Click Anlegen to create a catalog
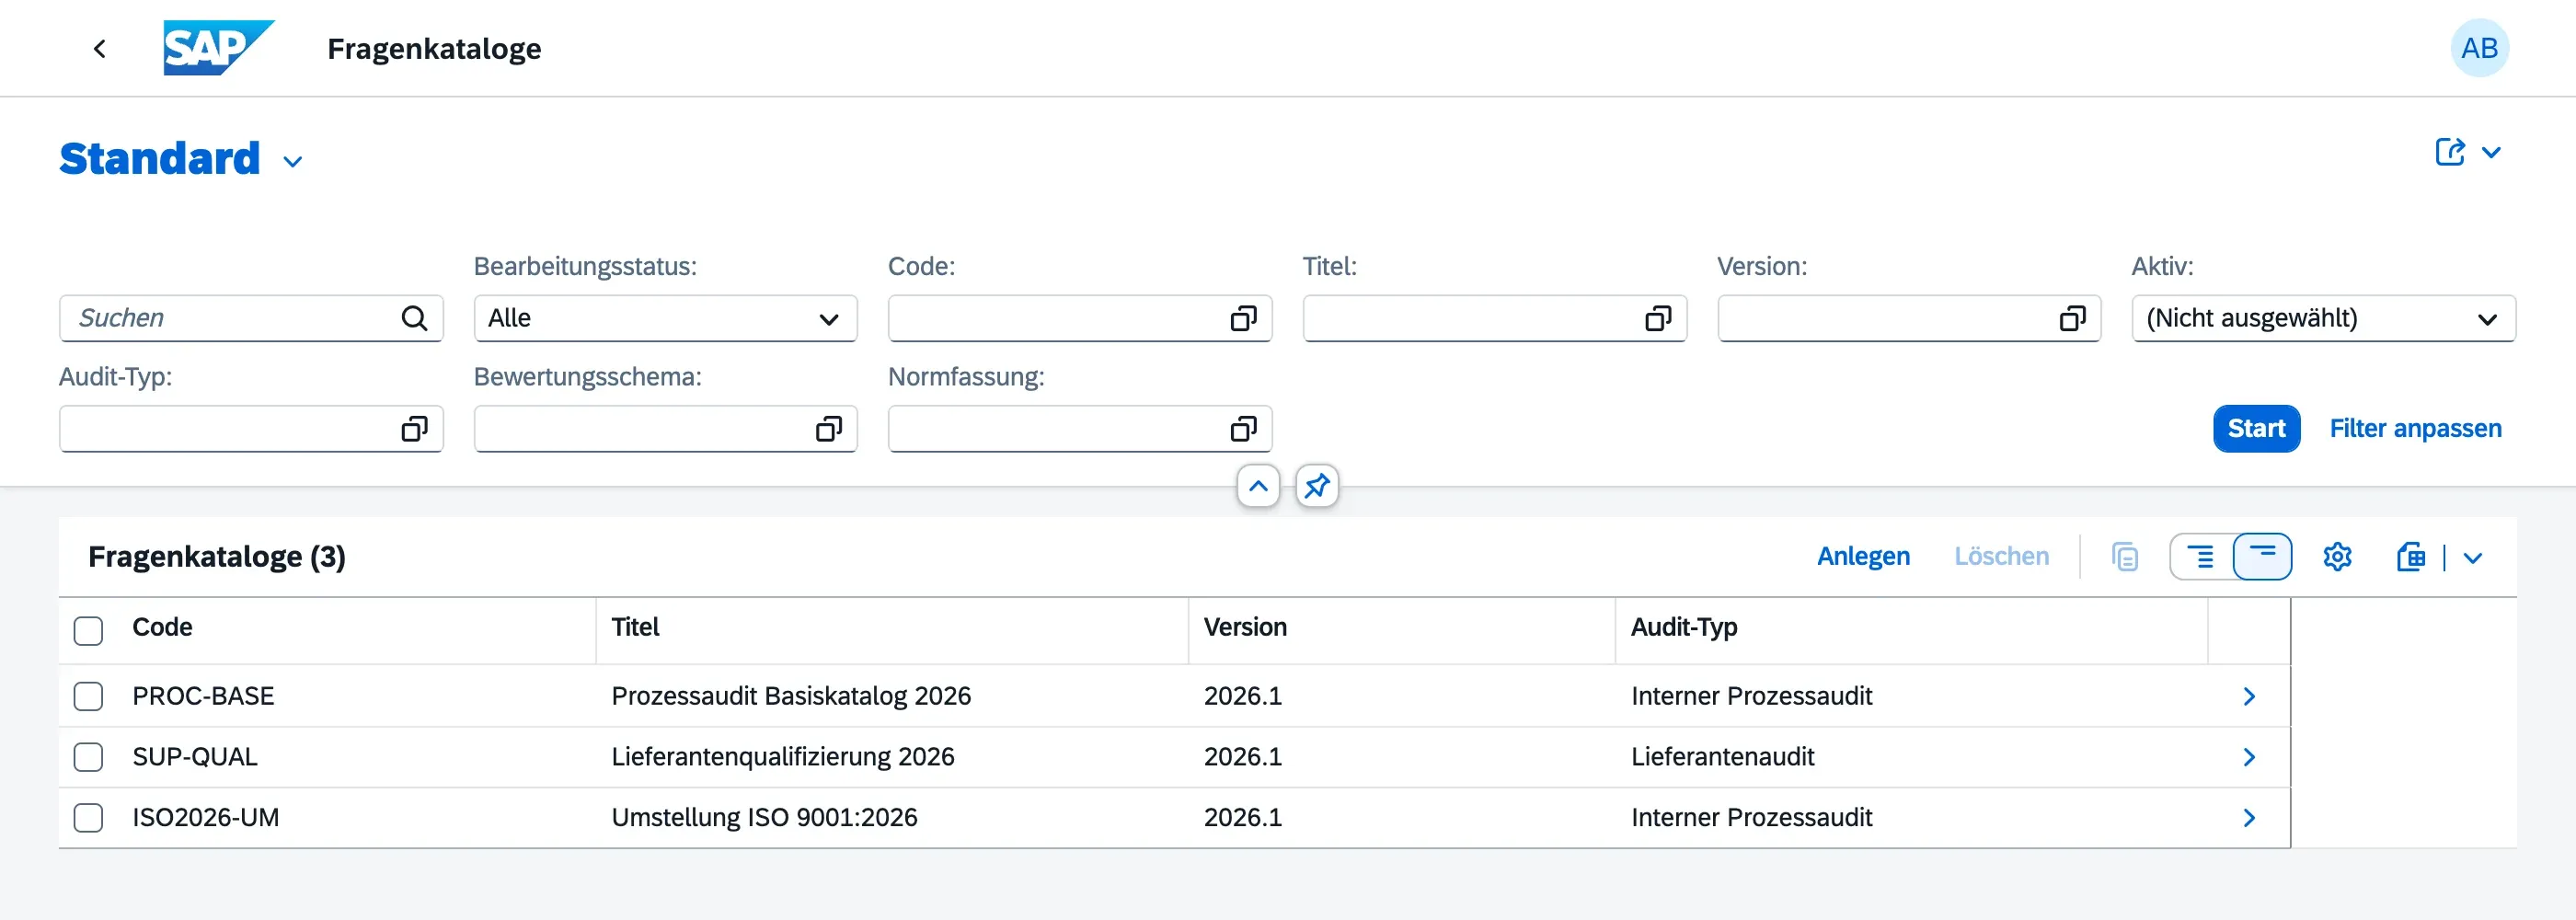2576x920 pixels. [x=1863, y=557]
